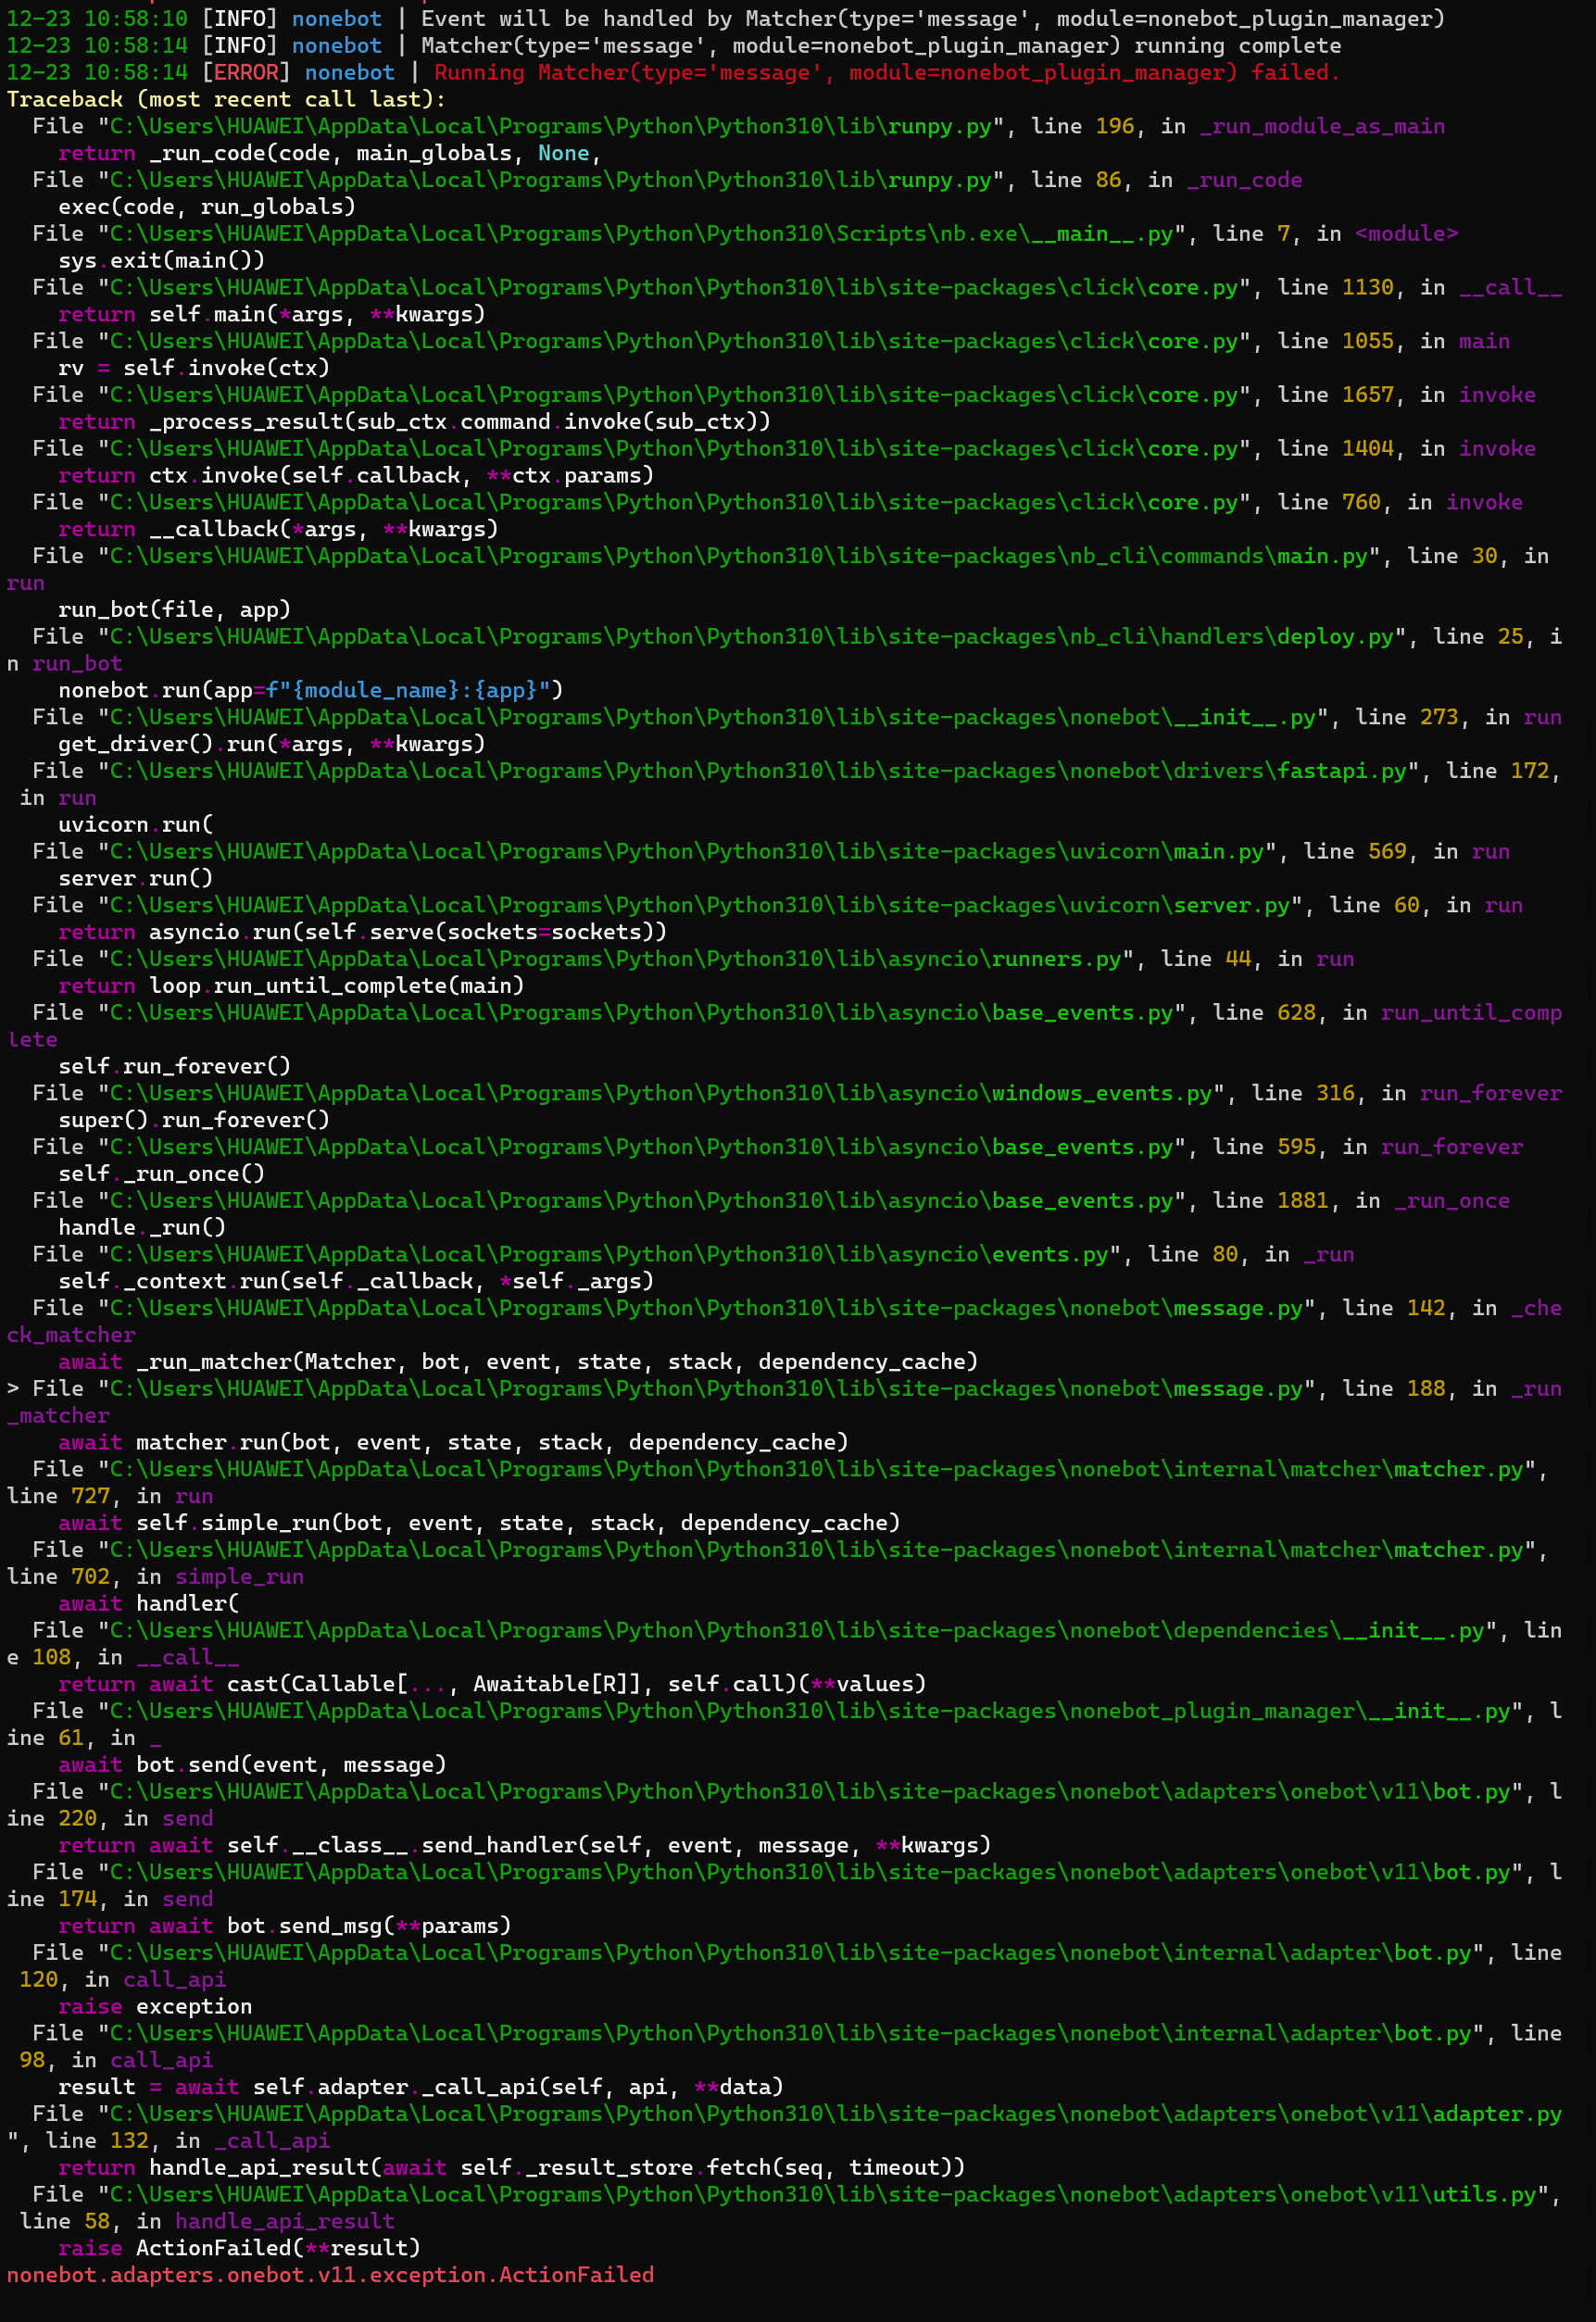This screenshot has width=1596, height=2322.
Task: Click line number '628' in the traceback
Action: click(x=1296, y=1013)
